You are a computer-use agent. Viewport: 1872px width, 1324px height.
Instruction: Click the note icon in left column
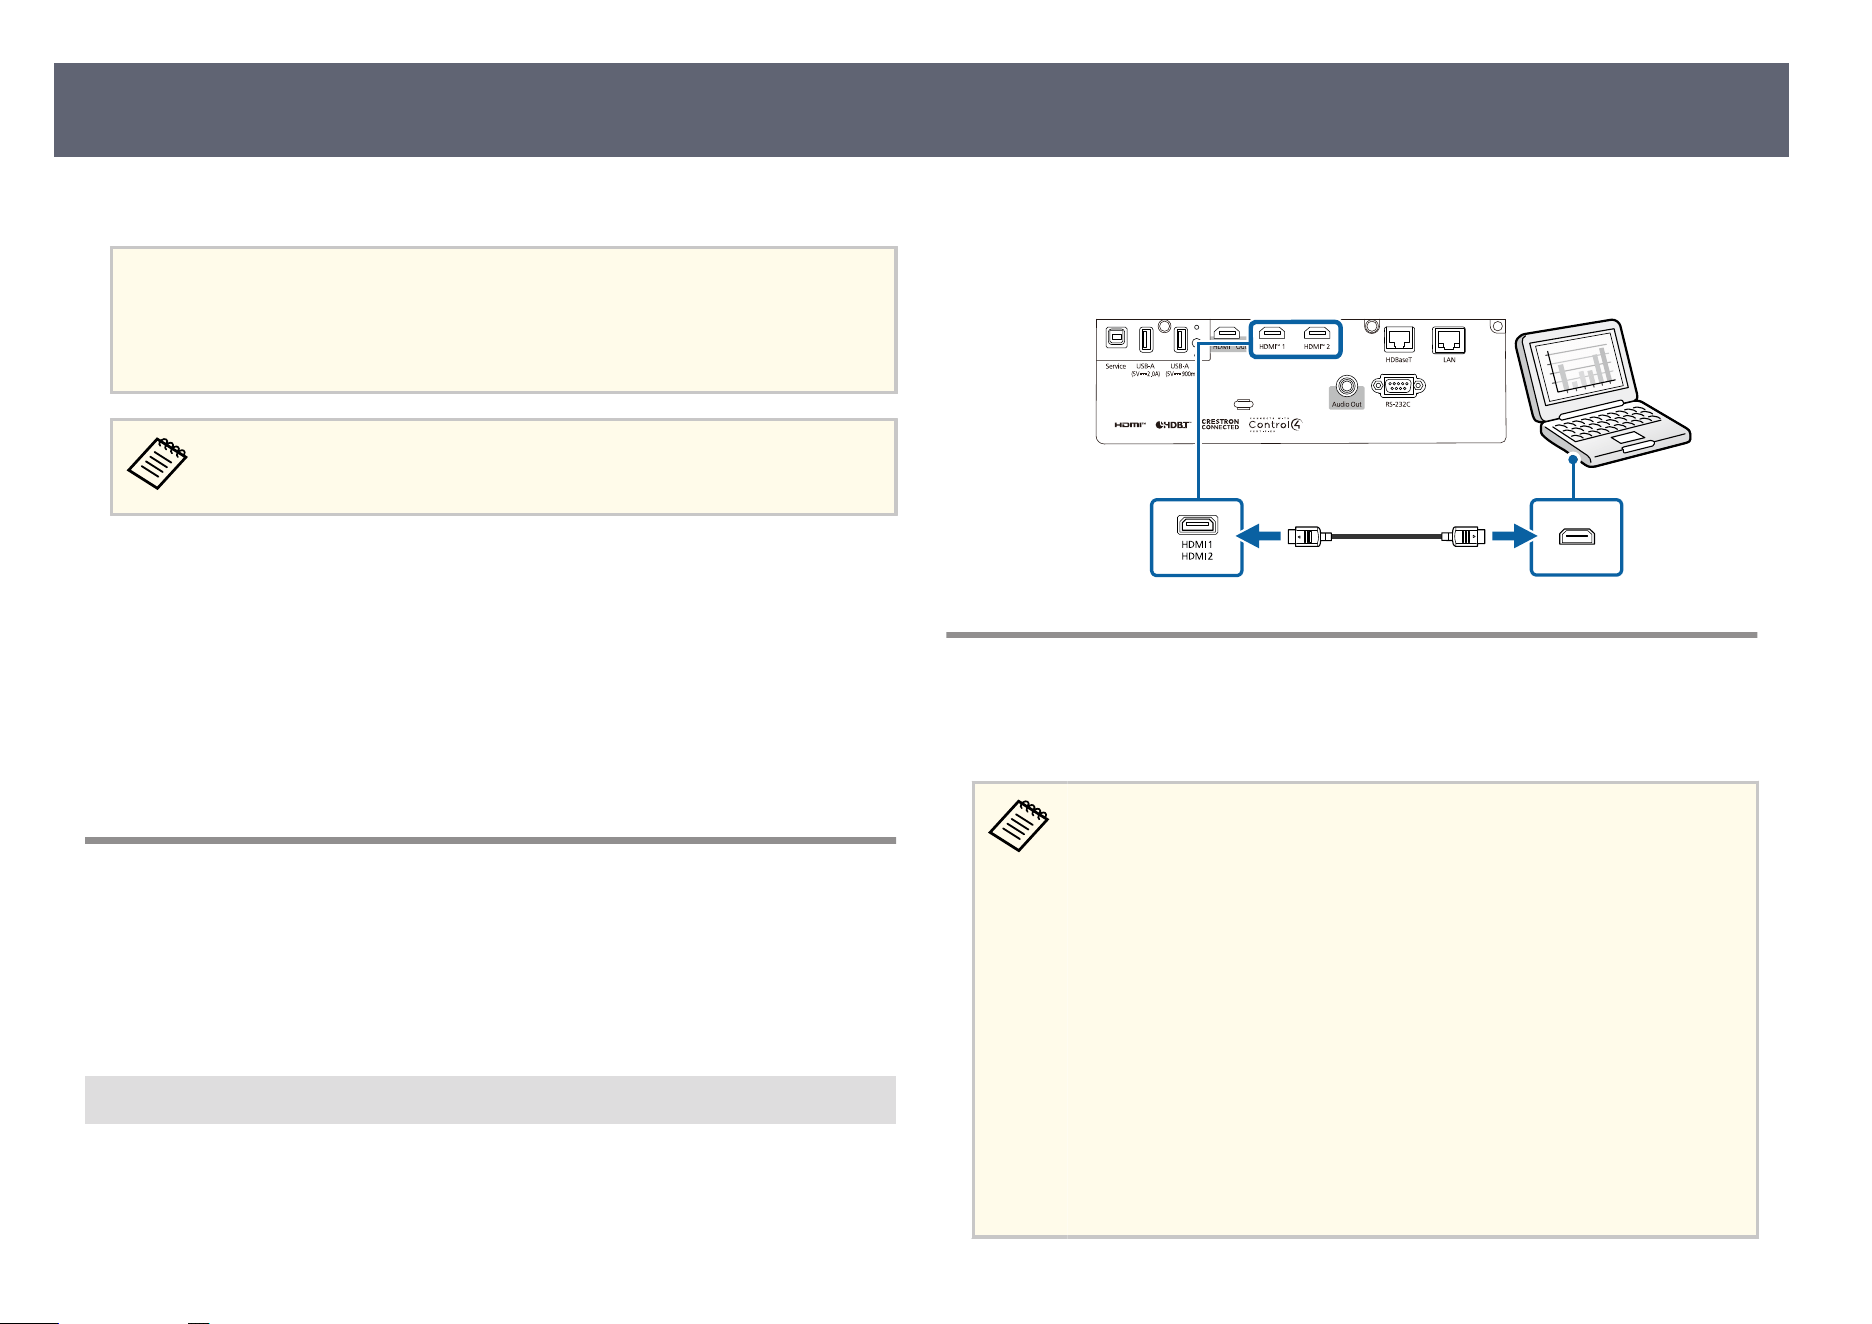click(158, 463)
